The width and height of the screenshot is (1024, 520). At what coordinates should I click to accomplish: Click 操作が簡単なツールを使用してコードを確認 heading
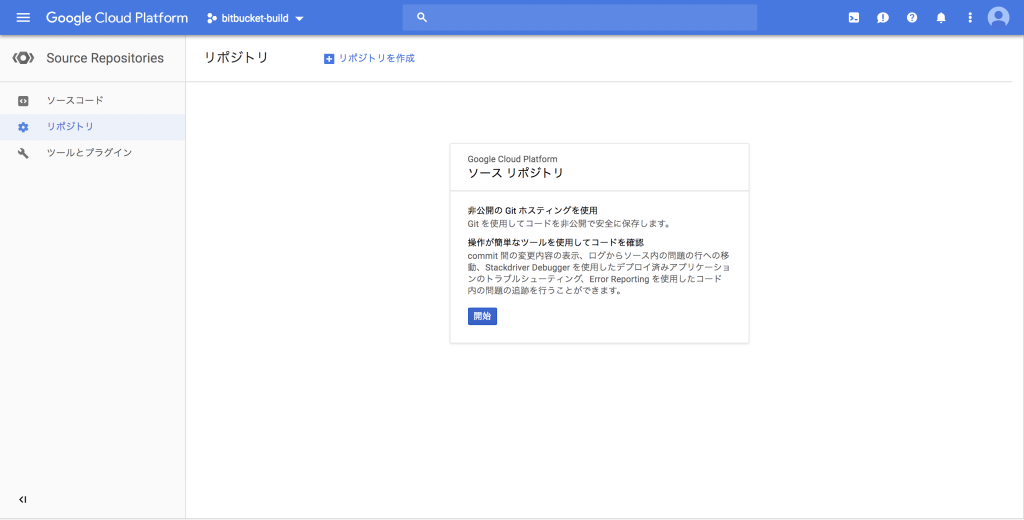556,242
